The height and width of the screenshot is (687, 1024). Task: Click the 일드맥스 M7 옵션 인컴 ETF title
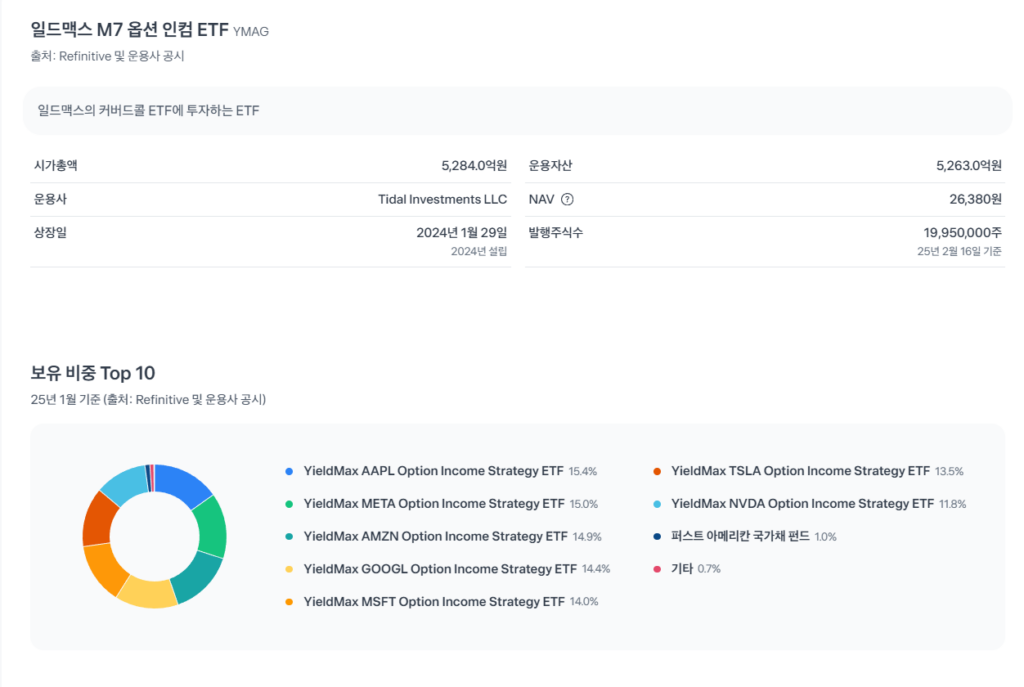(x=129, y=29)
